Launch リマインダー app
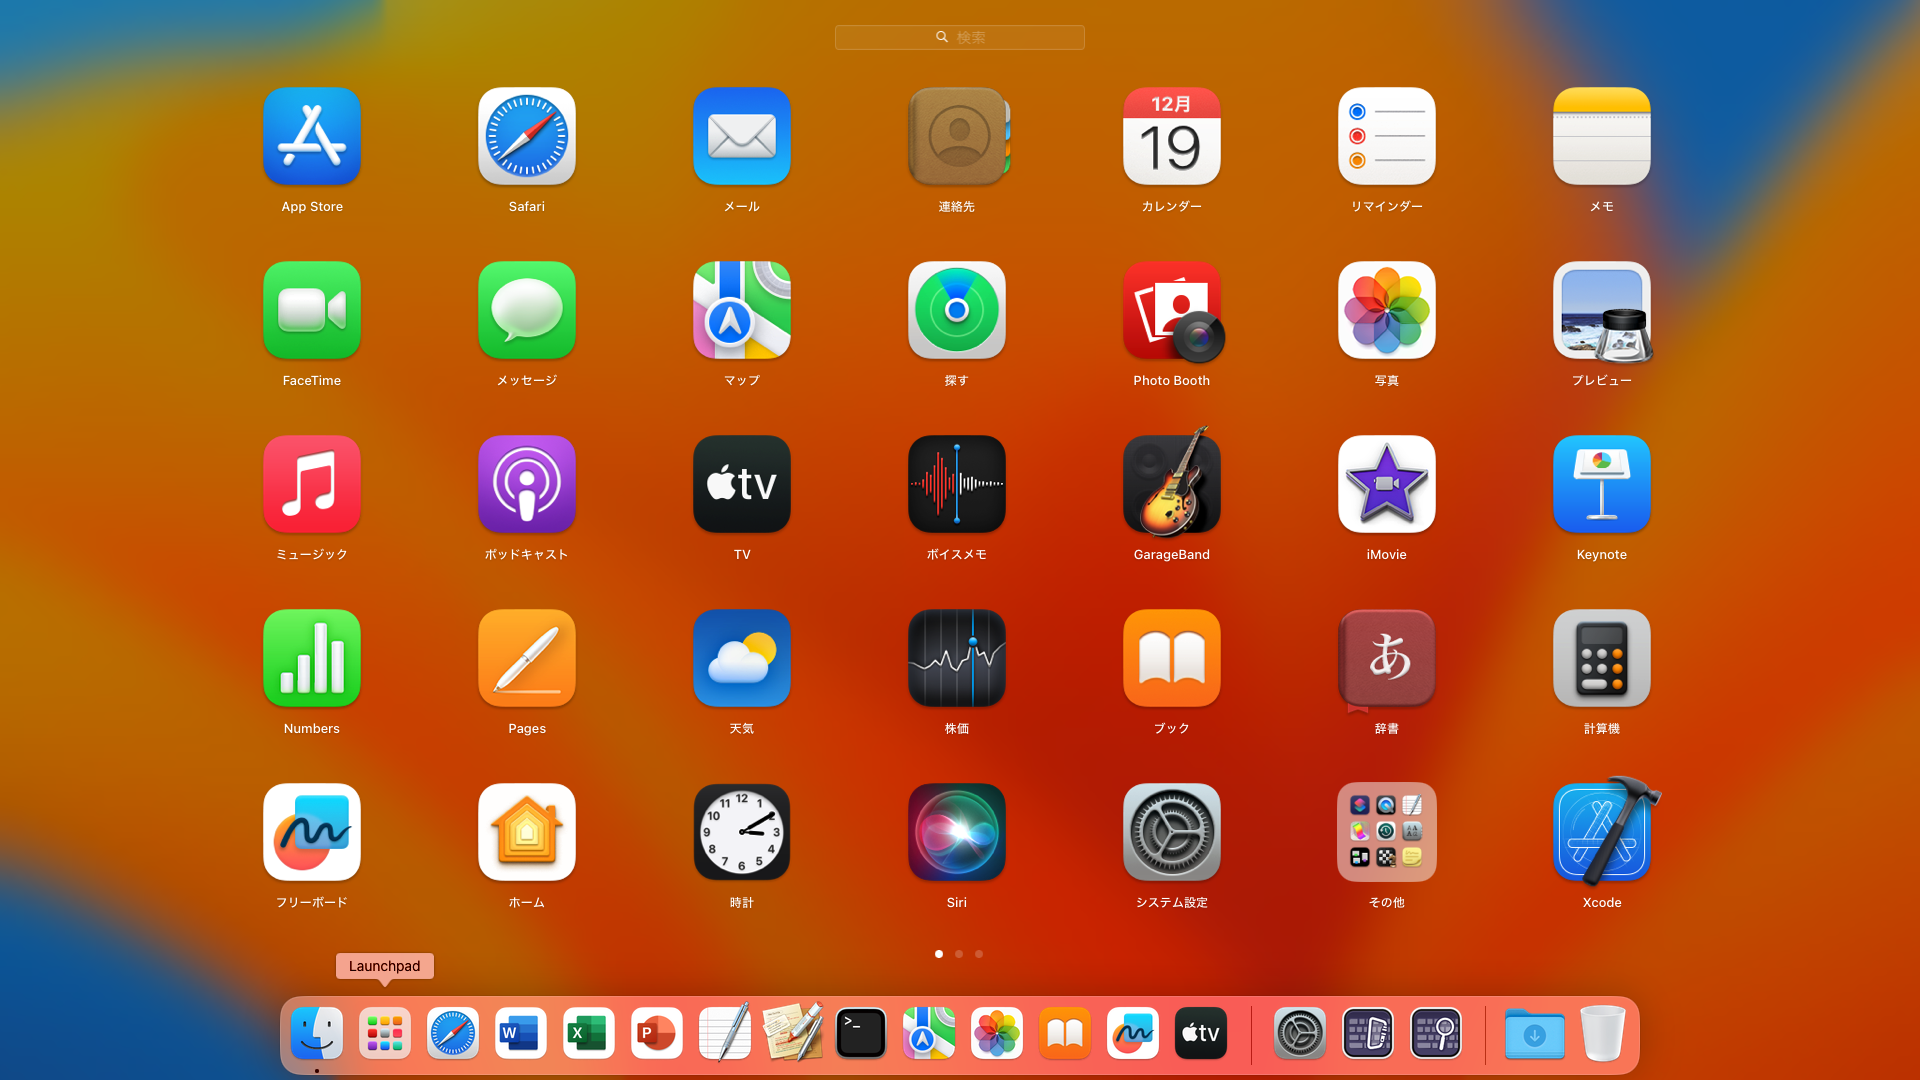The image size is (1920, 1080). [x=1387, y=136]
